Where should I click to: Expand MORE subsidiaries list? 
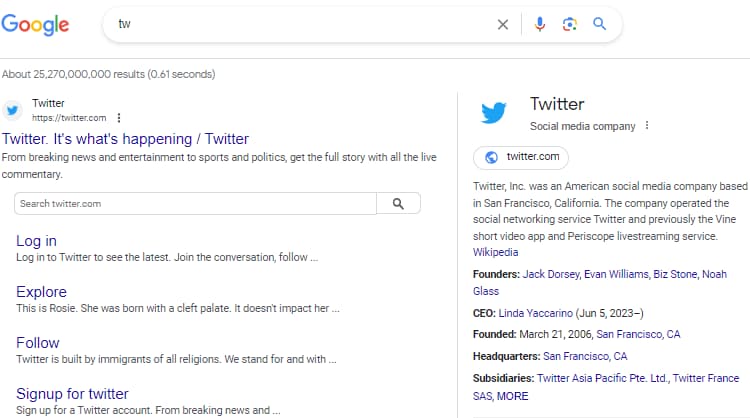coord(512,396)
